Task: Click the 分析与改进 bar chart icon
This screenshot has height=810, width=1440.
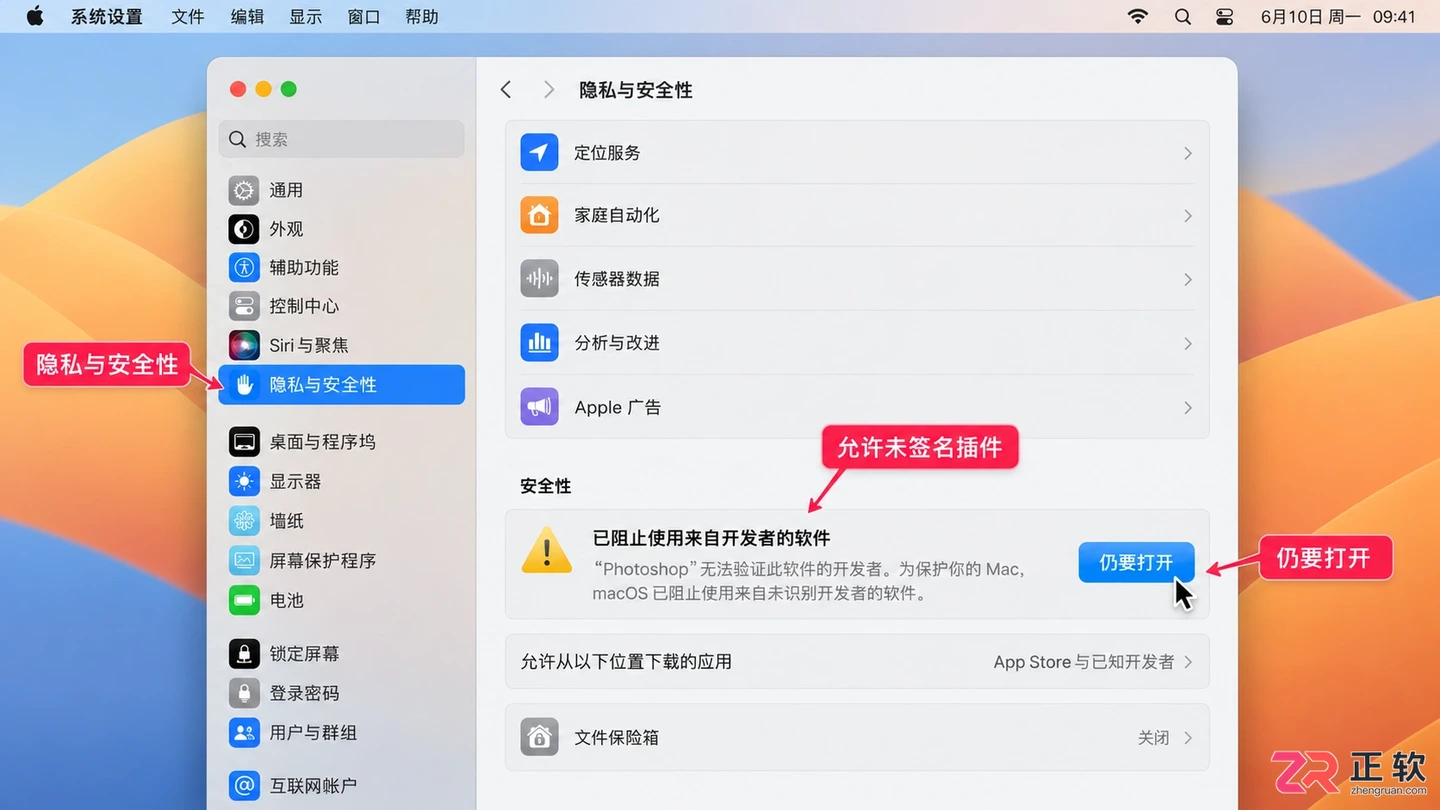Action: pos(539,343)
